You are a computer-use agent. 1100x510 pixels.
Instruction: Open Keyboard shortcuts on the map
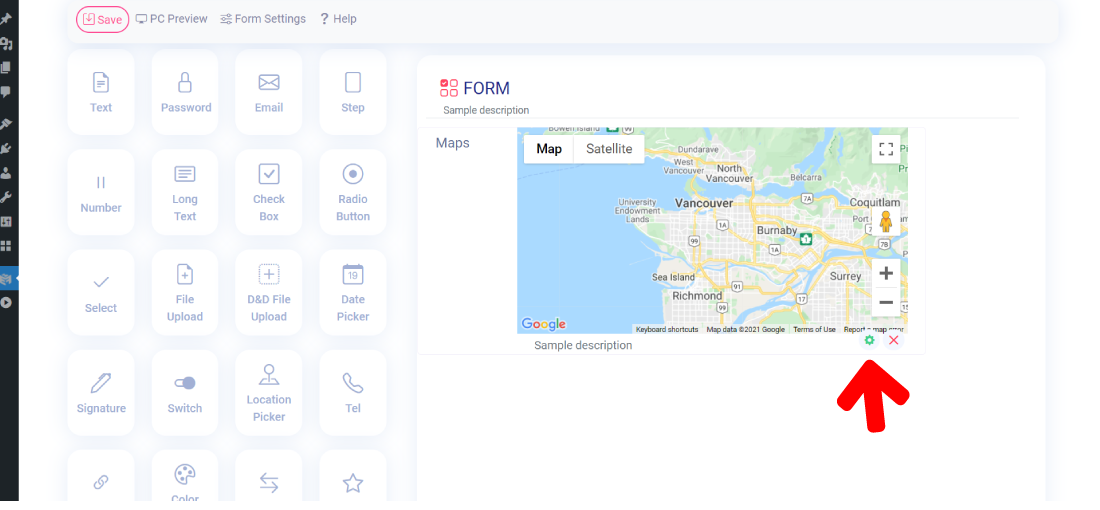pos(666,330)
